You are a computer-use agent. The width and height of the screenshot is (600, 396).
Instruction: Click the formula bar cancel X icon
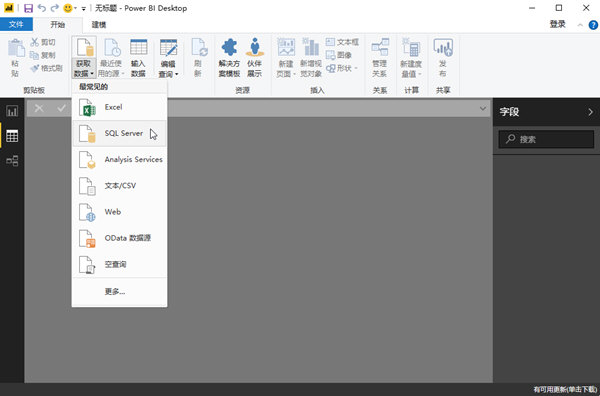coord(39,109)
